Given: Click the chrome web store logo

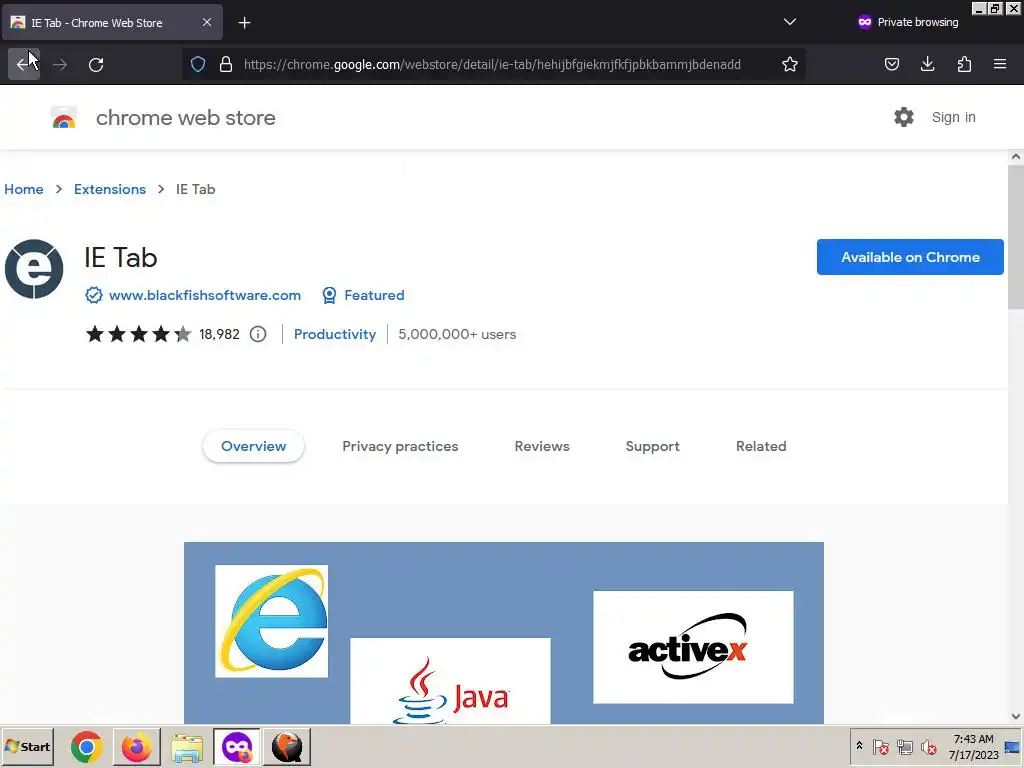Looking at the screenshot, I should coord(64,118).
